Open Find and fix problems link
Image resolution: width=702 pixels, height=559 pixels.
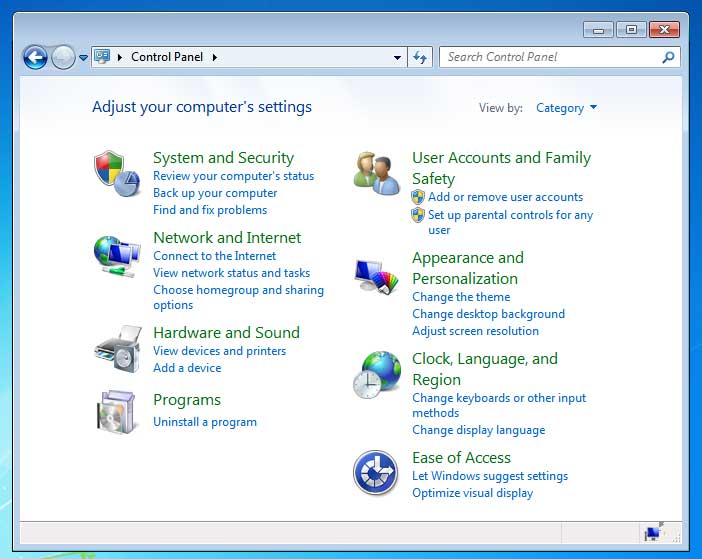(x=210, y=210)
